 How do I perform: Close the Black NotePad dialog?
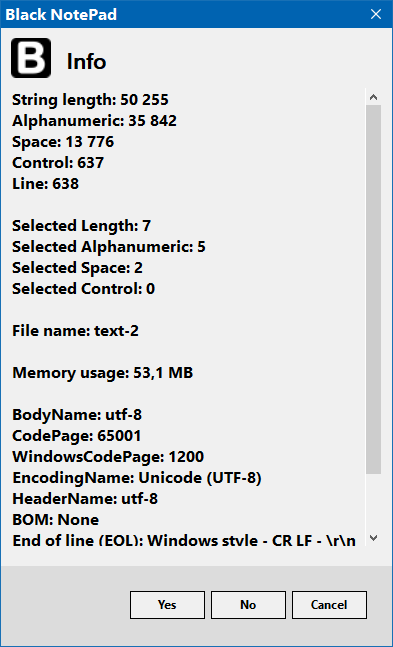(x=376, y=14)
